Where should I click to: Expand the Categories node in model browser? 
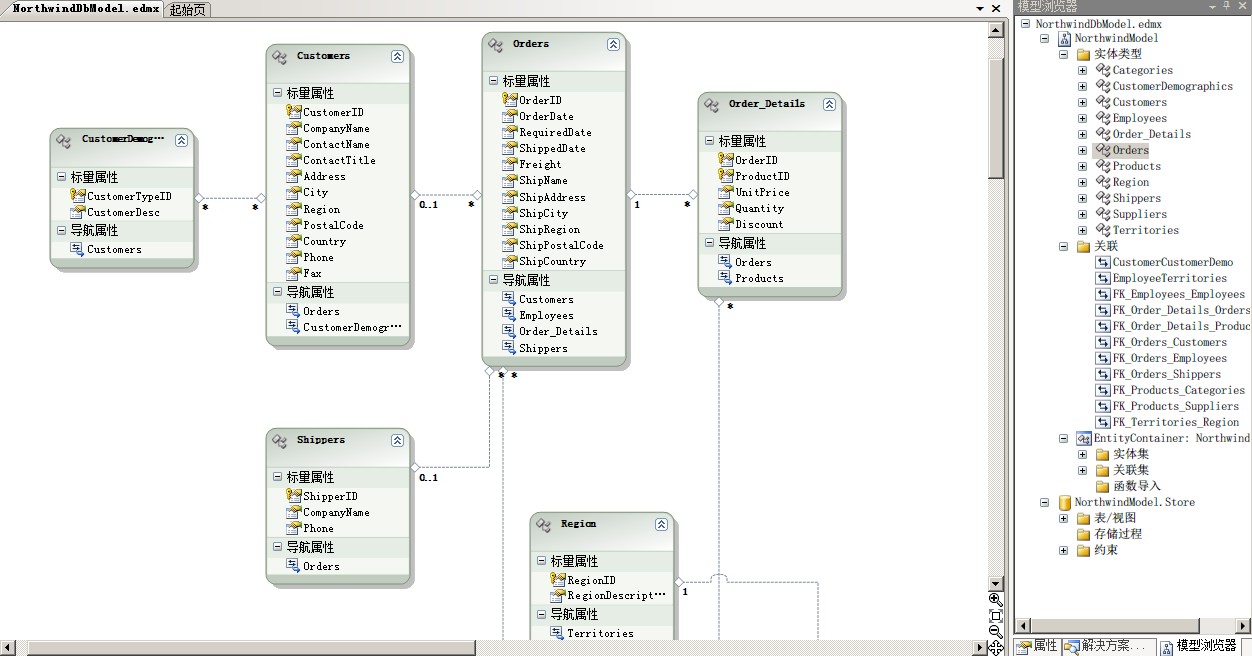[x=1082, y=70]
